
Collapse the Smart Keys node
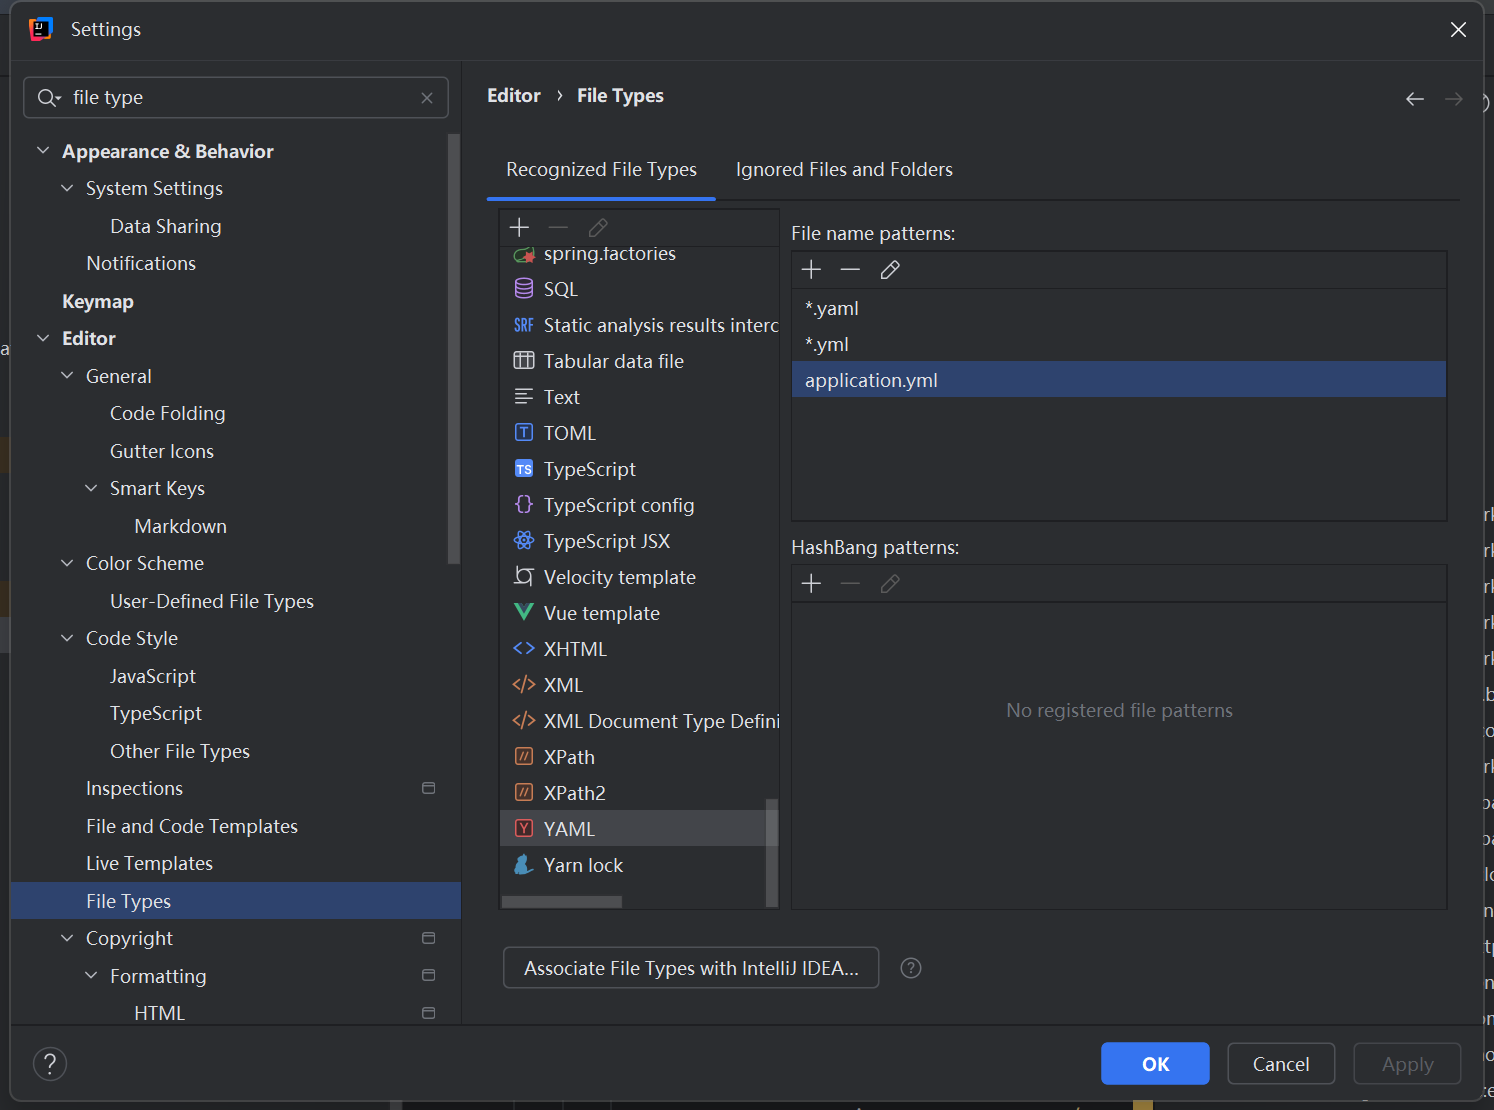click(91, 488)
